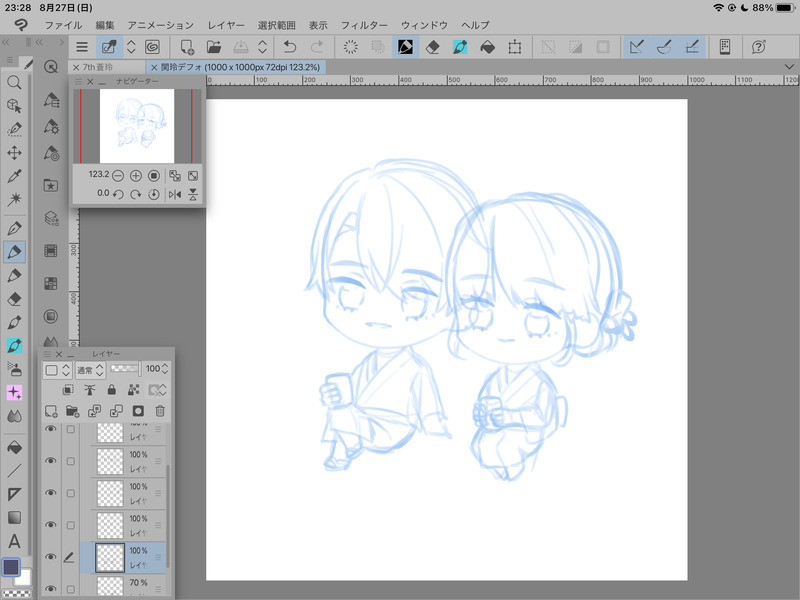Click the Clear spinner icon in command bar

point(351,47)
